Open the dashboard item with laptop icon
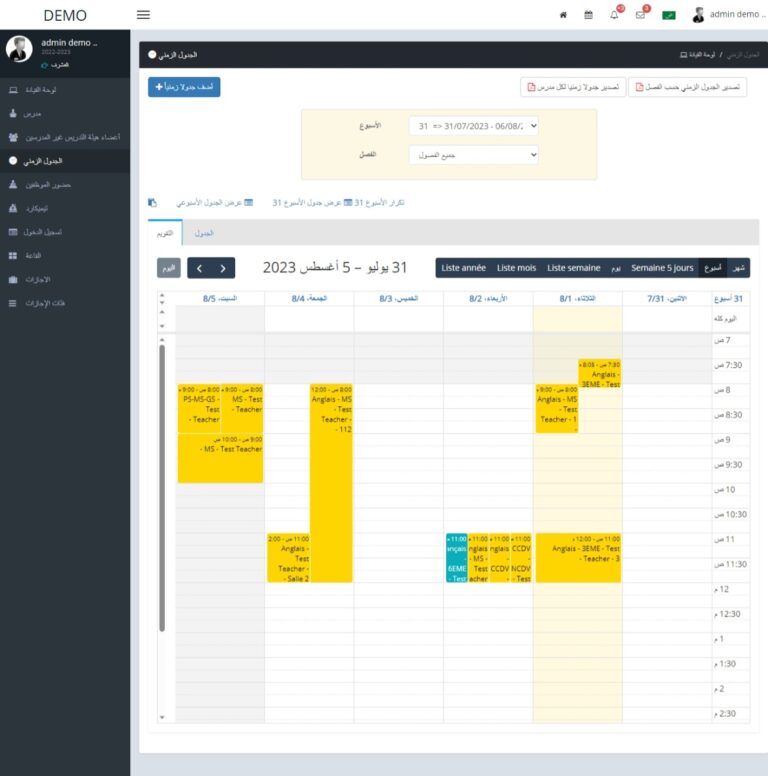This screenshot has width=768, height=776. [x=65, y=90]
